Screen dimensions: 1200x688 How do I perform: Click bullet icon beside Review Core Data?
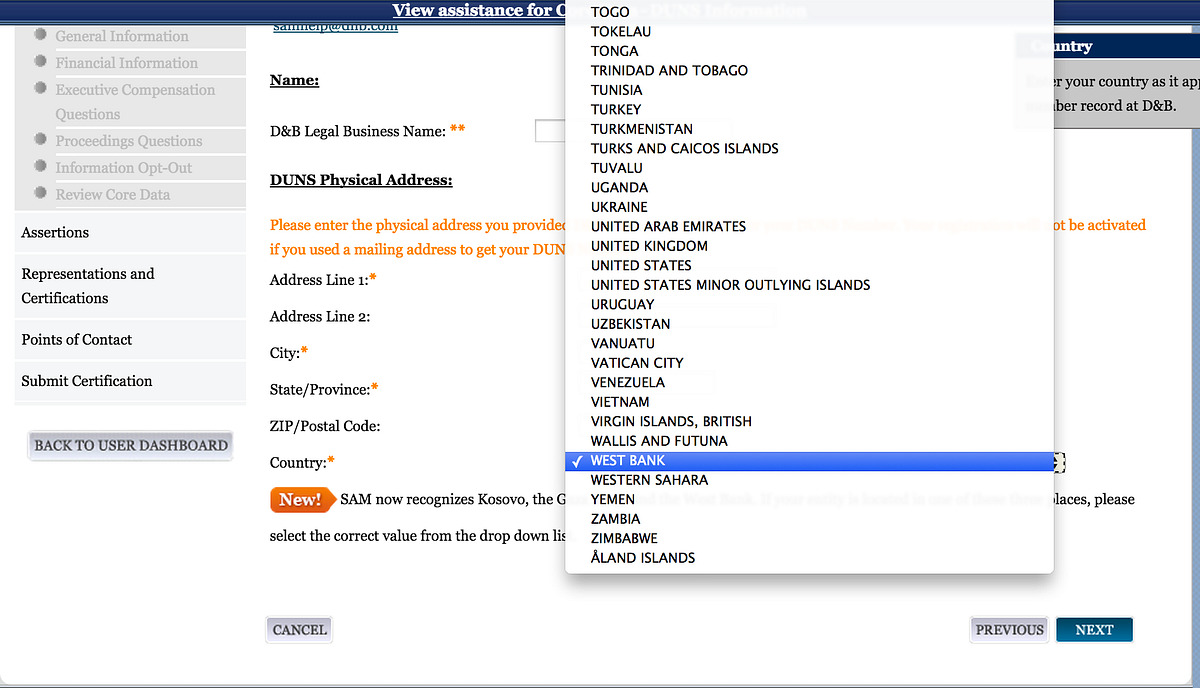40,192
